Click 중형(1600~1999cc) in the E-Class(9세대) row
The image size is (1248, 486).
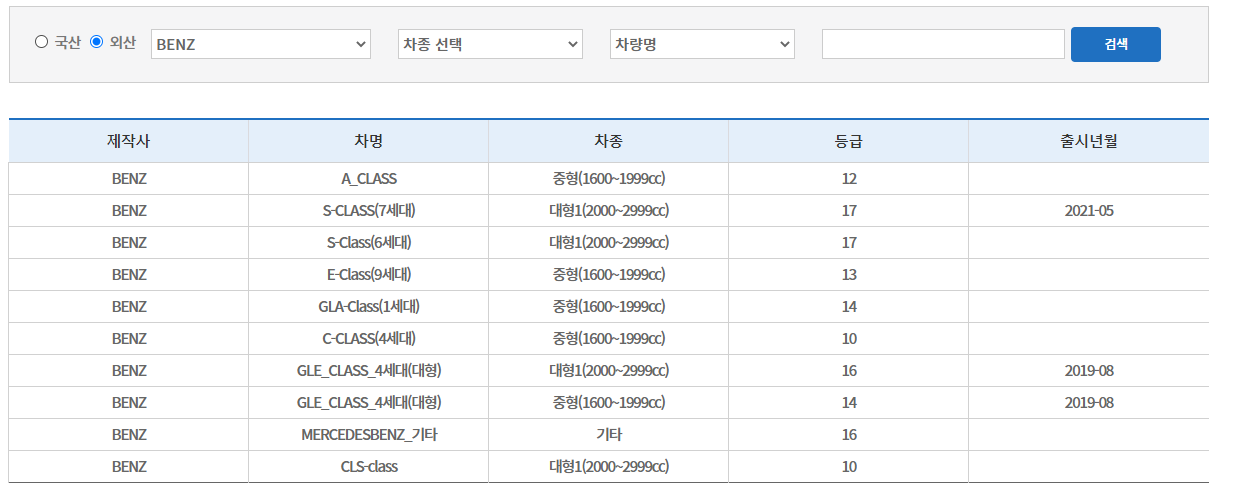click(609, 275)
